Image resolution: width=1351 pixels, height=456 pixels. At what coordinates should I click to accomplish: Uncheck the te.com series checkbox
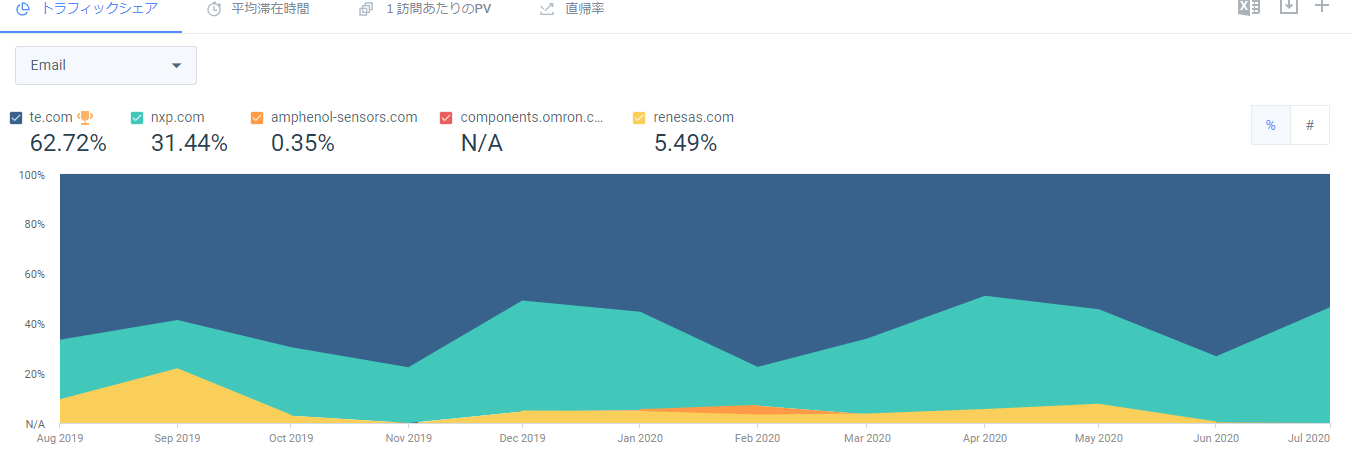coord(16,118)
